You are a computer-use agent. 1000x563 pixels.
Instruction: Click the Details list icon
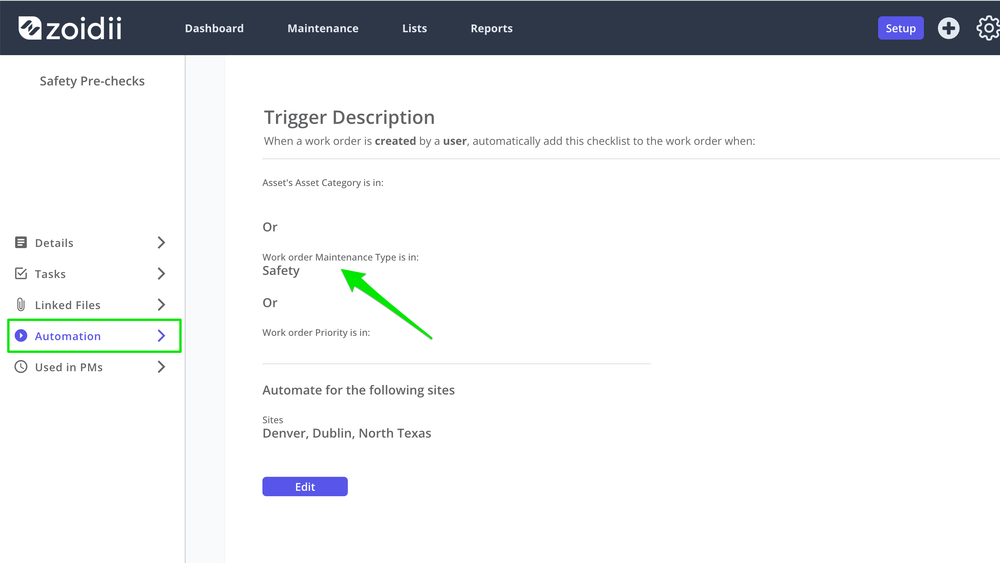coord(21,242)
